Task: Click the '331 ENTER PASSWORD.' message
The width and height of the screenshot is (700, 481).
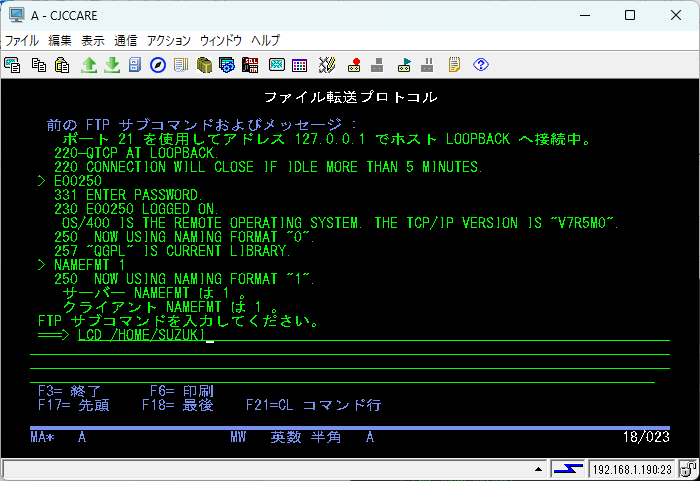Action: click(x=129, y=195)
